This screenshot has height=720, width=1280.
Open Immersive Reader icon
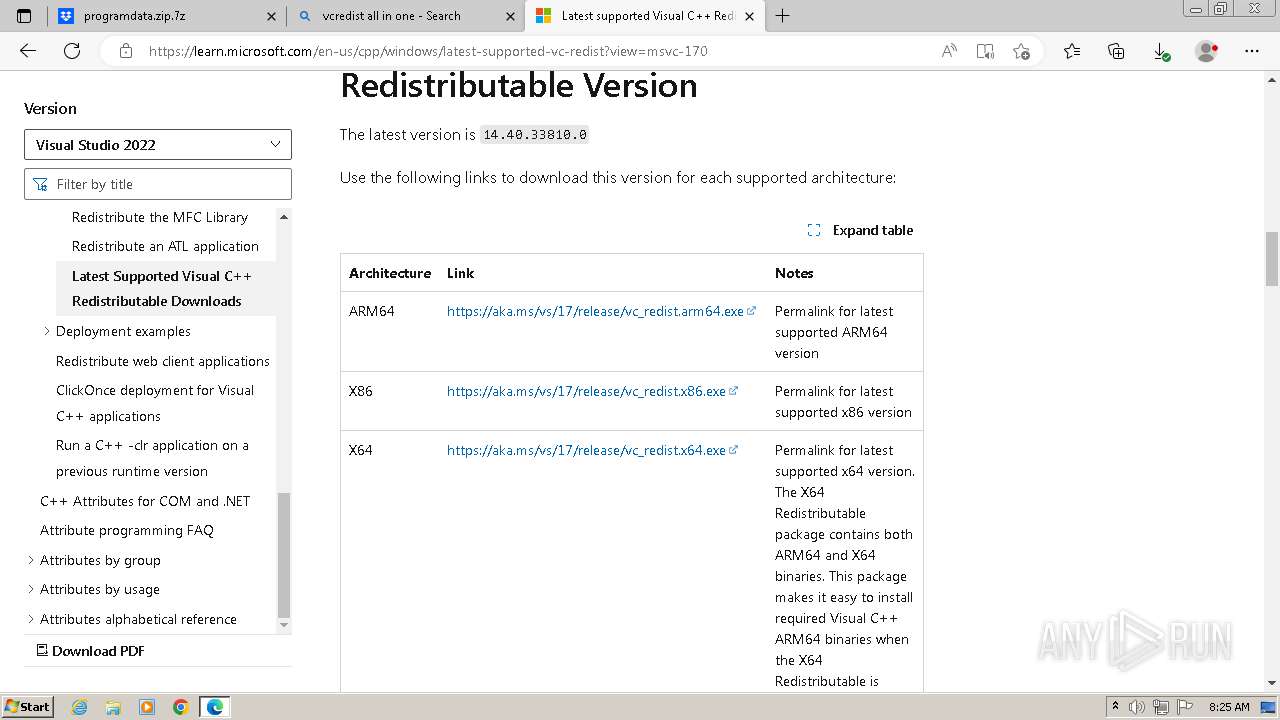click(x=985, y=51)
